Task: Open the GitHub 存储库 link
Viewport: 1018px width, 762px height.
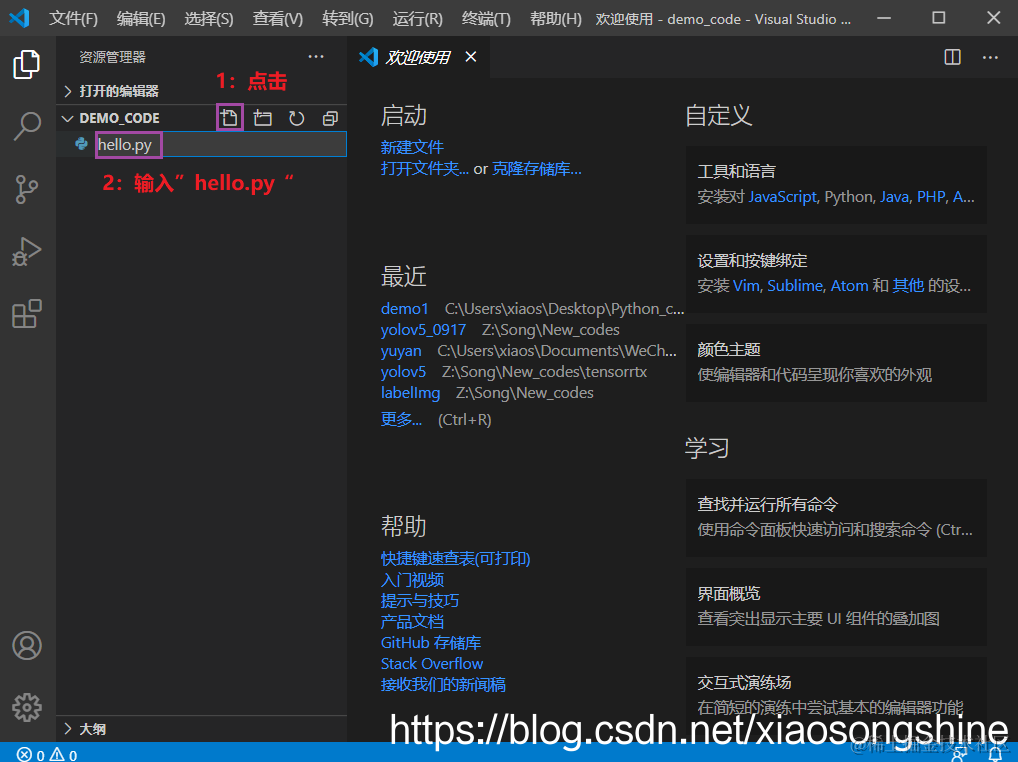Action: (431, 643)
